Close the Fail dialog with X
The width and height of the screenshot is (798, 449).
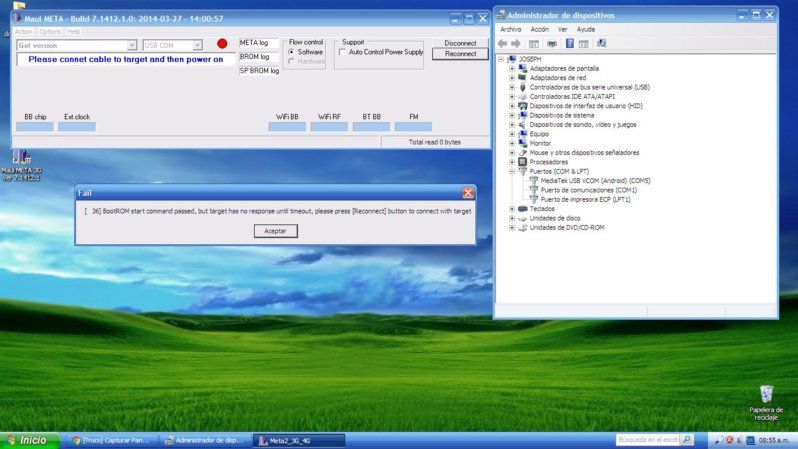pos(468,192)
